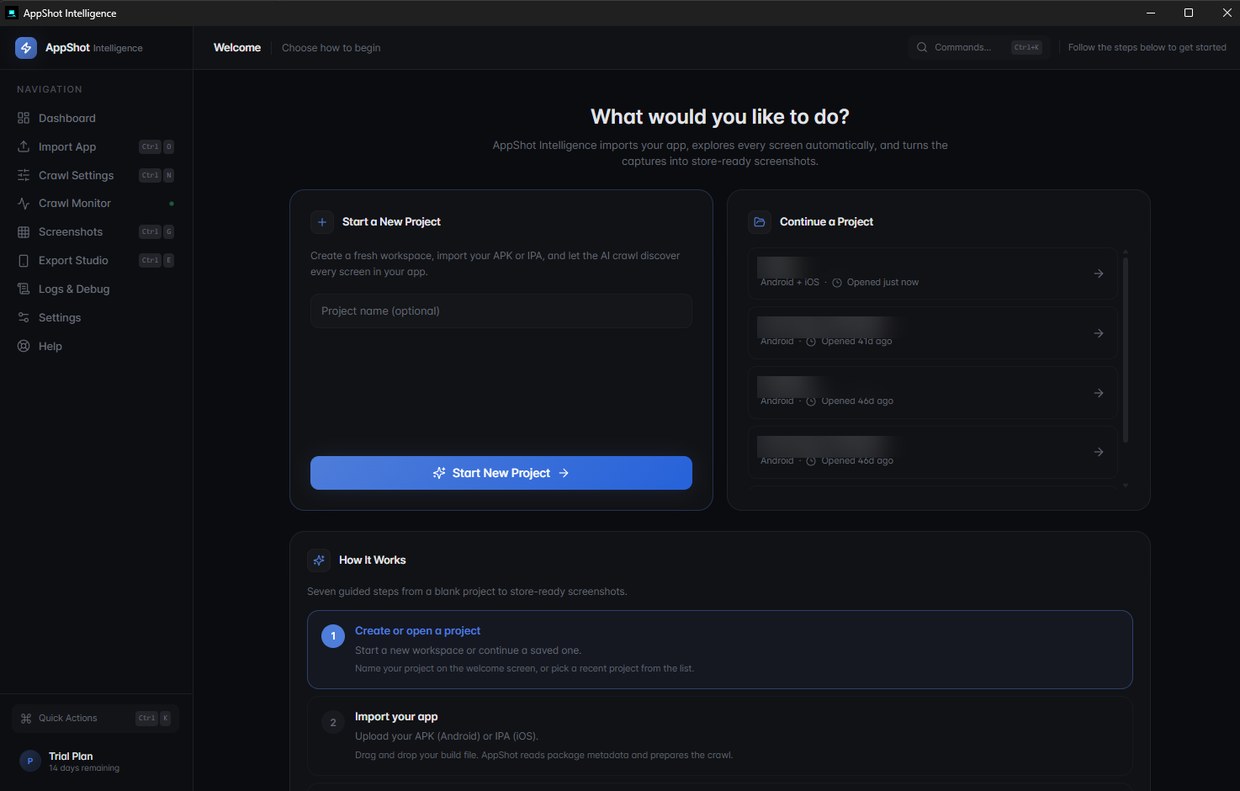1240x791 pixels.
Task: Click the Start New Project button
Action: [x=501, y=473]
